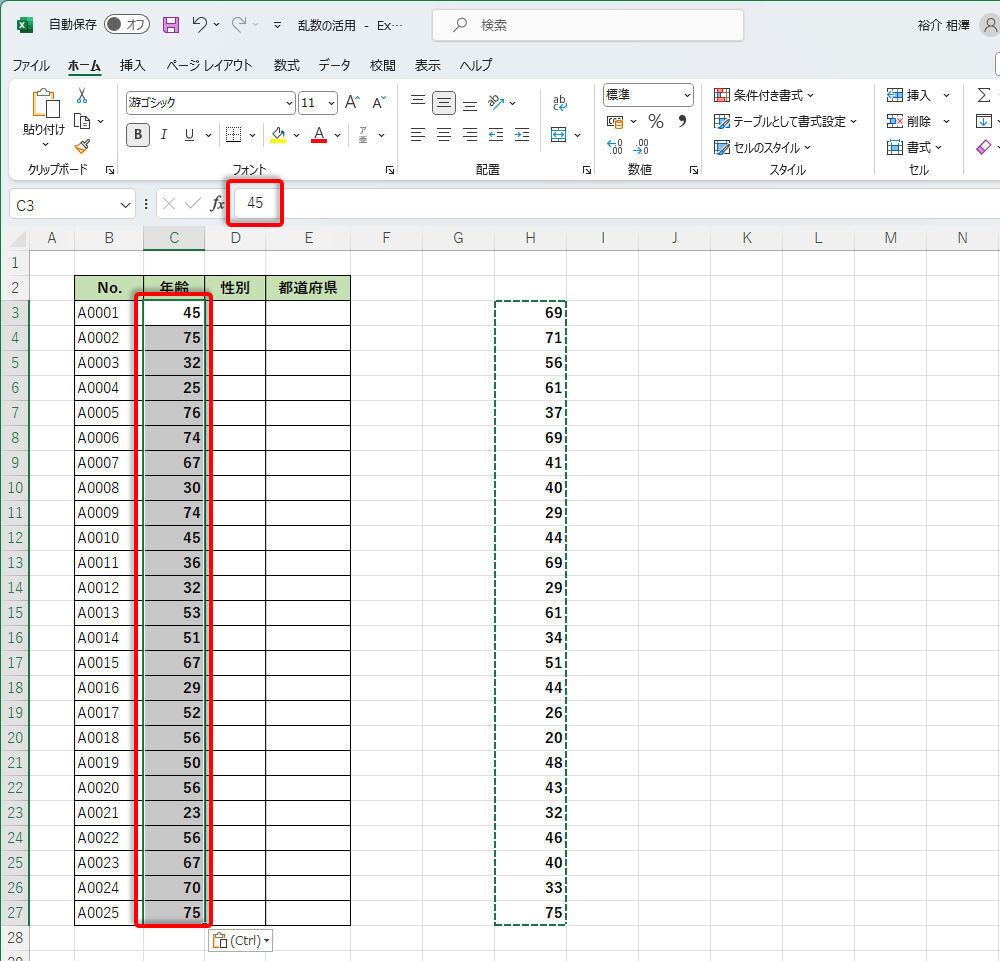Switch to the Formulas (数式) tab
Screen dimensions: 1000x961
pos(286,65)
